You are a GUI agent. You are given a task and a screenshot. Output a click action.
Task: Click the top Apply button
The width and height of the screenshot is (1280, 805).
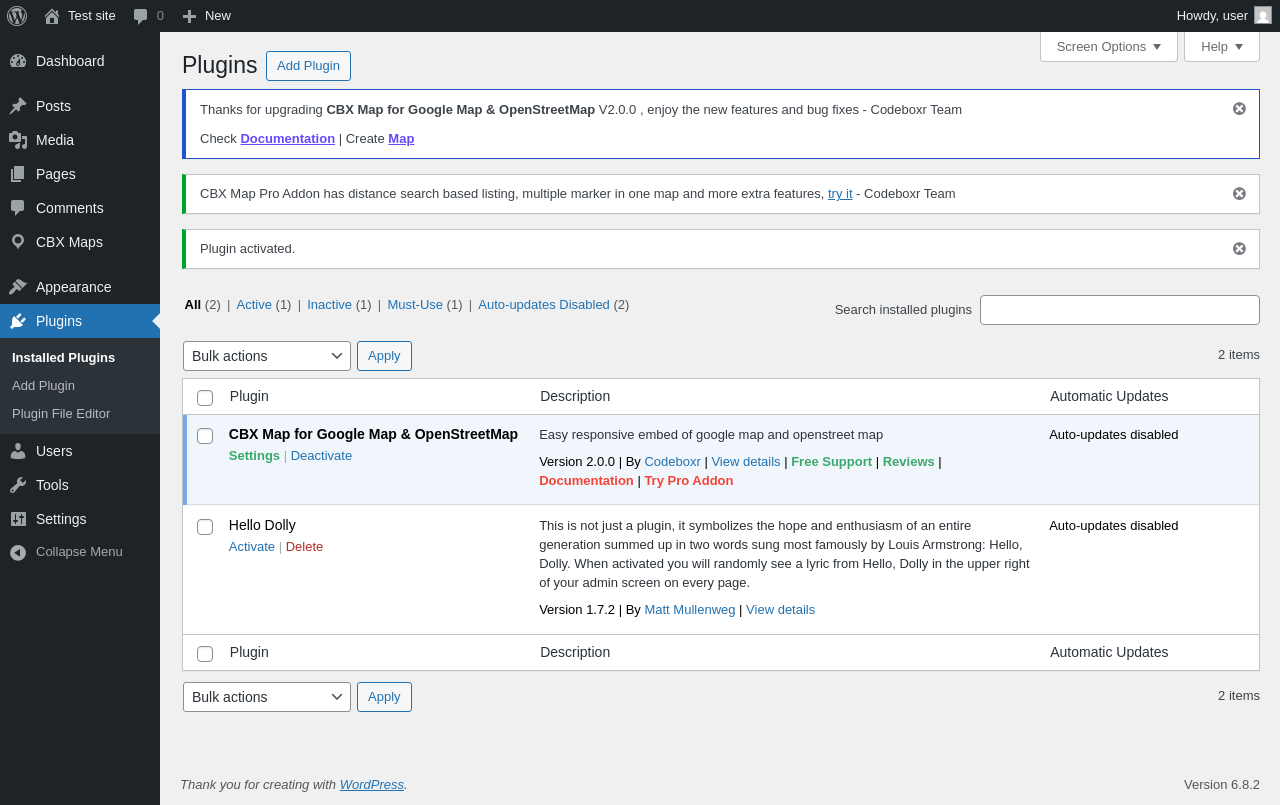[384, 356]
